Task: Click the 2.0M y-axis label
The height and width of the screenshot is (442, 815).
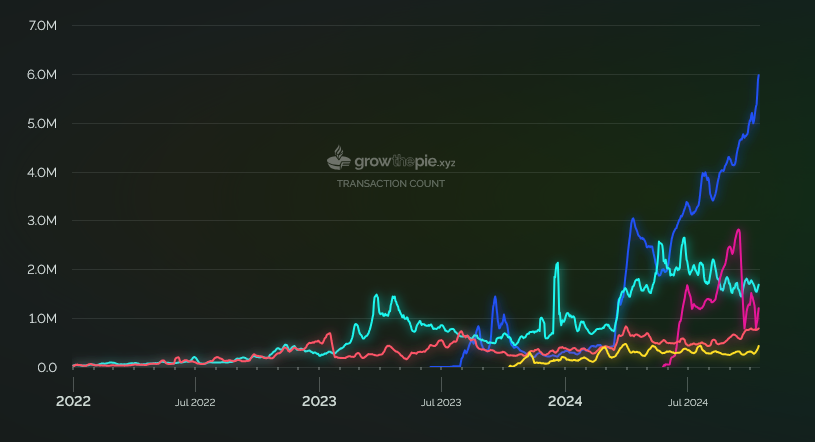Action: pyautogui.click(x=42, y=269)
